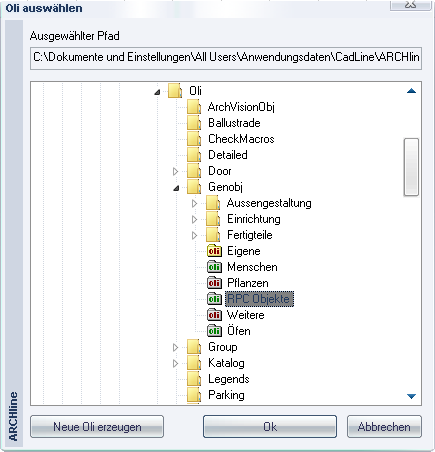This screenshot has height=452, width=435.
Task: Confirm with the Ok button
Action: point(270,427)
